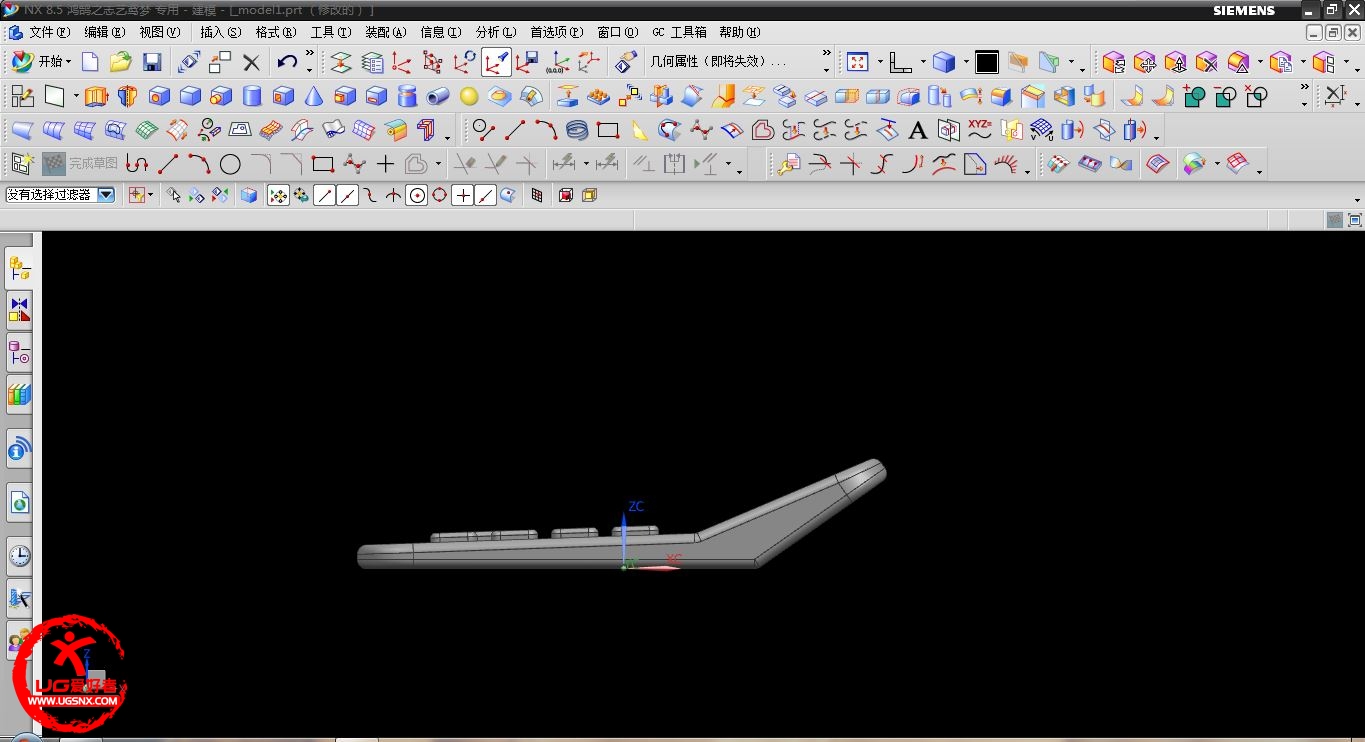Select the sketch Rectangle tool
This screenshot has height=742, width=1365.
click(x=322, y=164)
